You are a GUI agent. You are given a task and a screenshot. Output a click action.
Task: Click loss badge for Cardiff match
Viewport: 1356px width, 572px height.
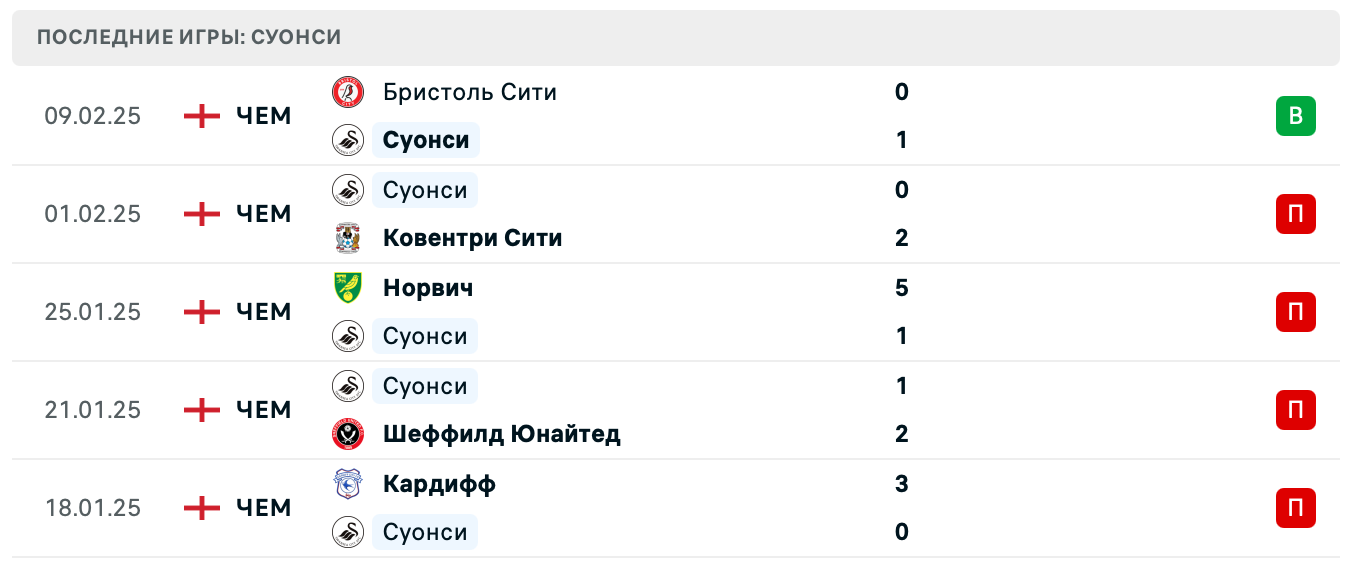coord(1295,508)
